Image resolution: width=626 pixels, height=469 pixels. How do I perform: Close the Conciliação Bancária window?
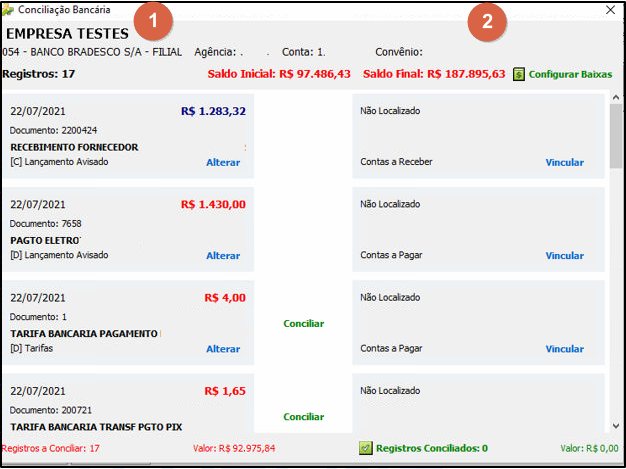(x=610, y=10)
